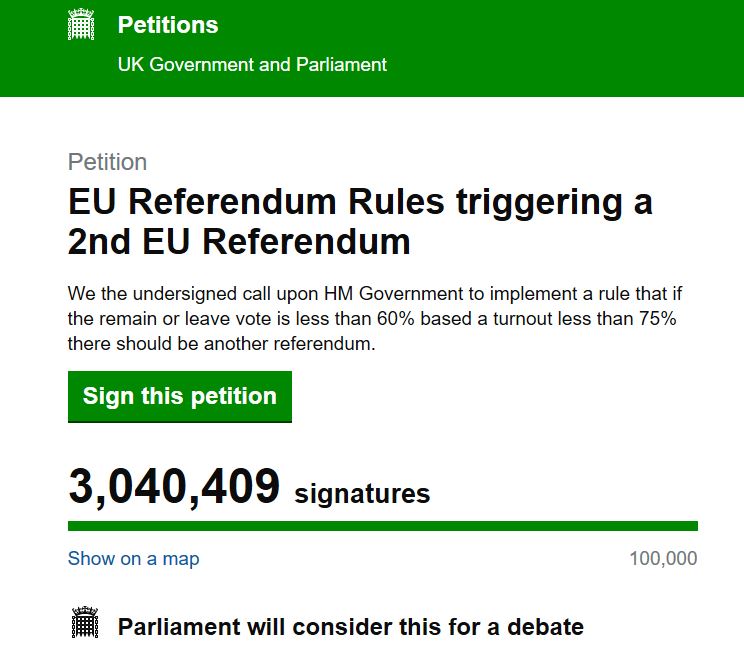The height and width of the screenshot is (651, 744).
Task: Click the green signature progress bar
Action: pyautogui.click(x=383, y=526)
